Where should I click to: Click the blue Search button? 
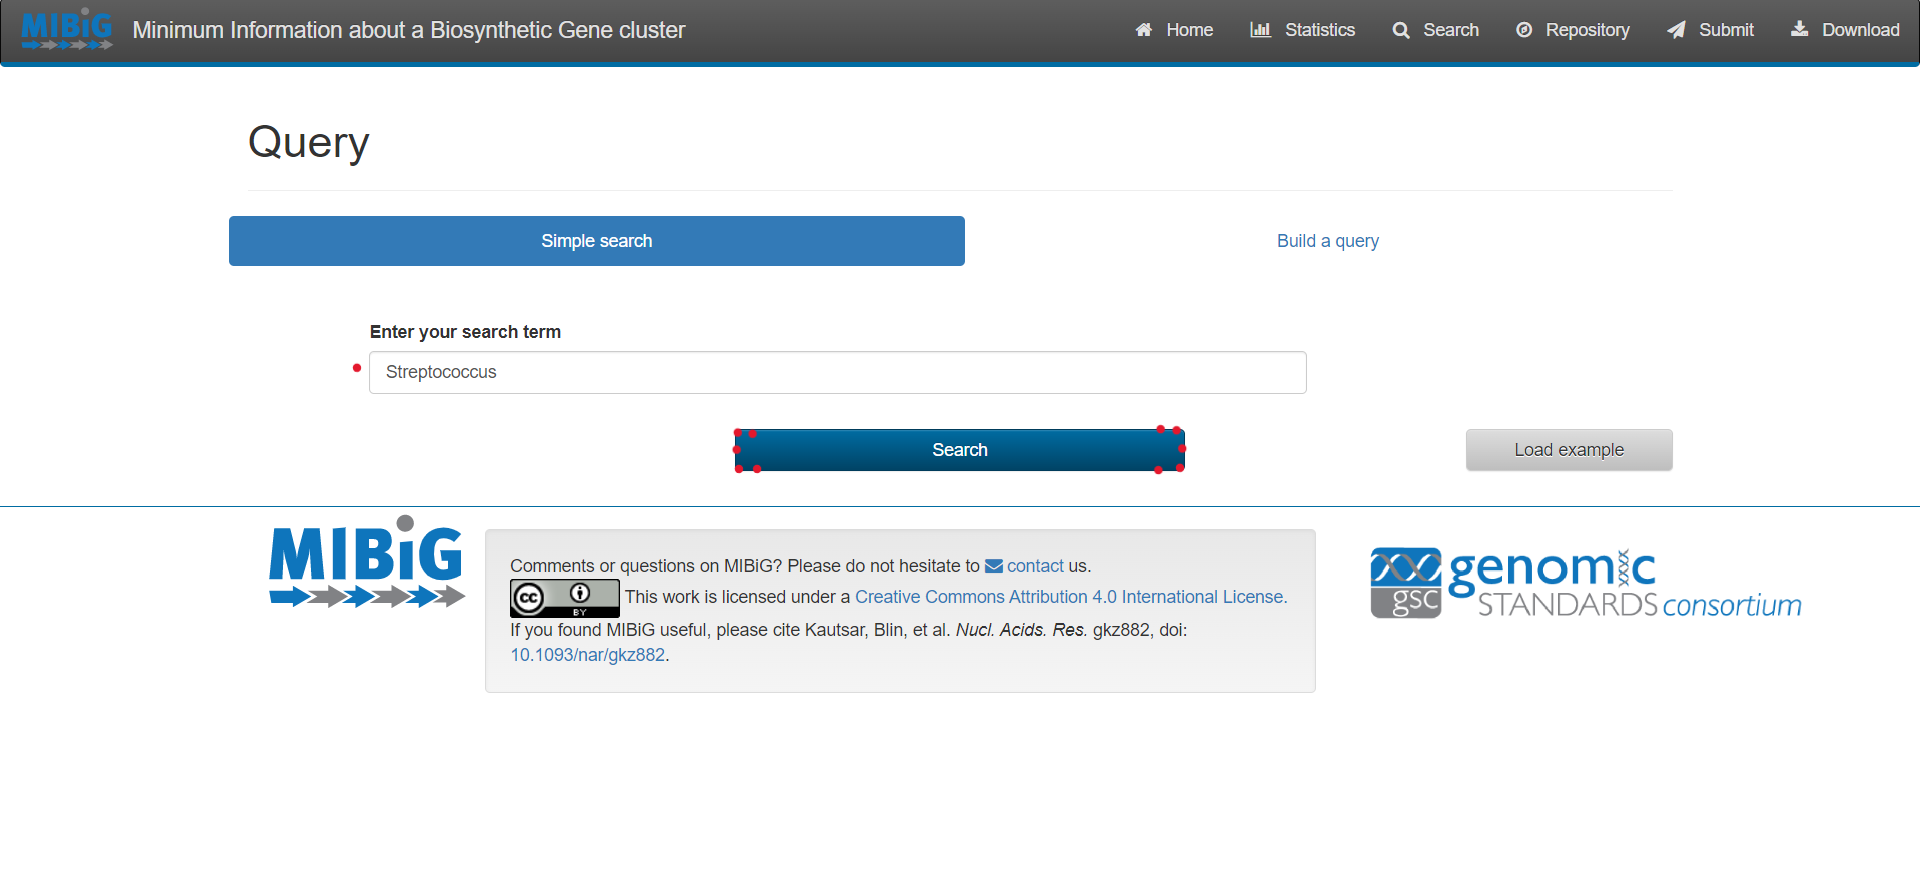[960, 450]
